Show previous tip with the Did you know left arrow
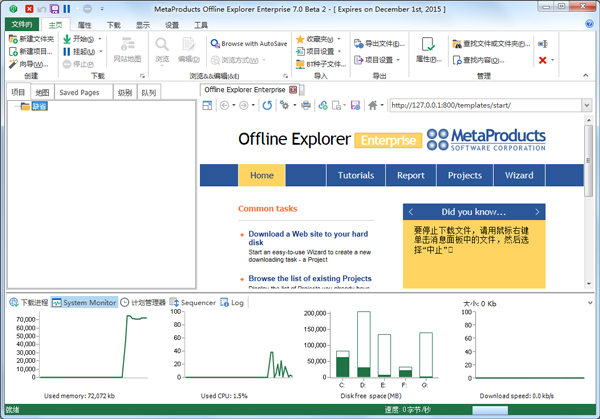This screenshot has width=600, height=419. click(411, 212)
